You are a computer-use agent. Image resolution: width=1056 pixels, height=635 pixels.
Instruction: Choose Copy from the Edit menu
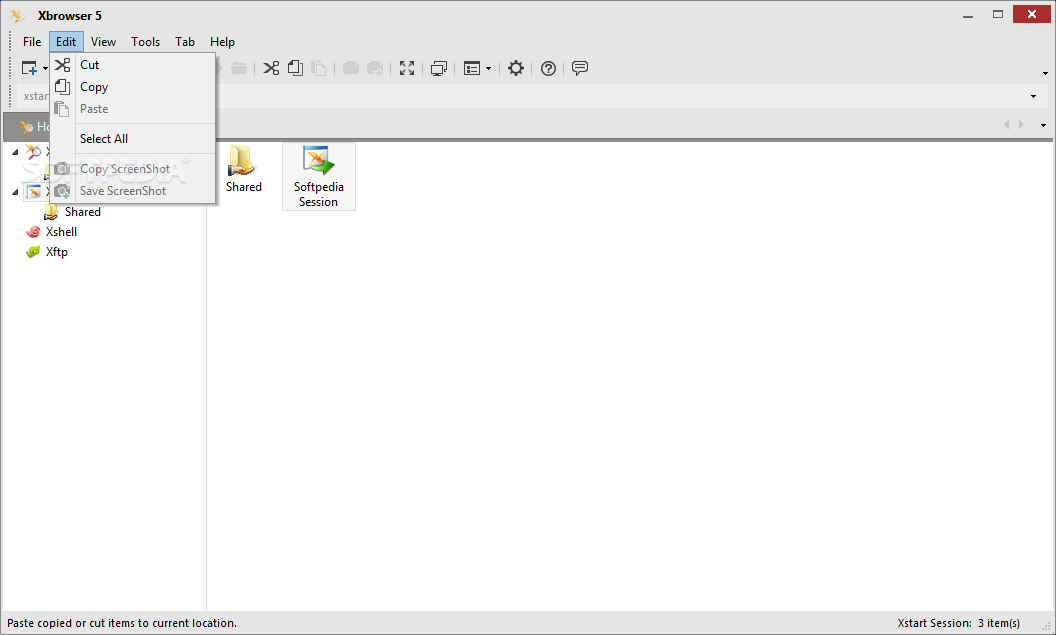(x=133, y=87)
